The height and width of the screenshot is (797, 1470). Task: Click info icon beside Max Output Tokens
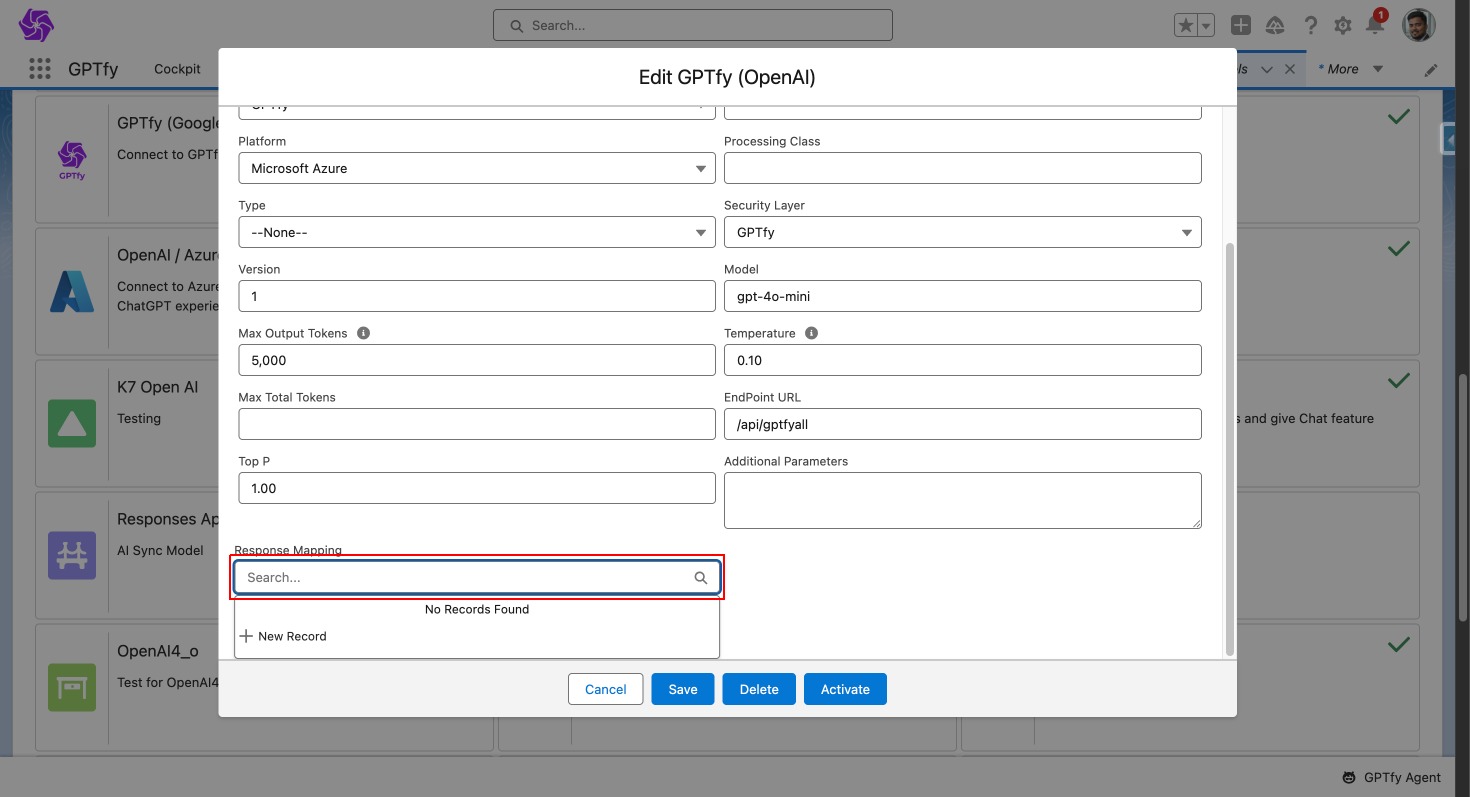(x=363, y=333)
